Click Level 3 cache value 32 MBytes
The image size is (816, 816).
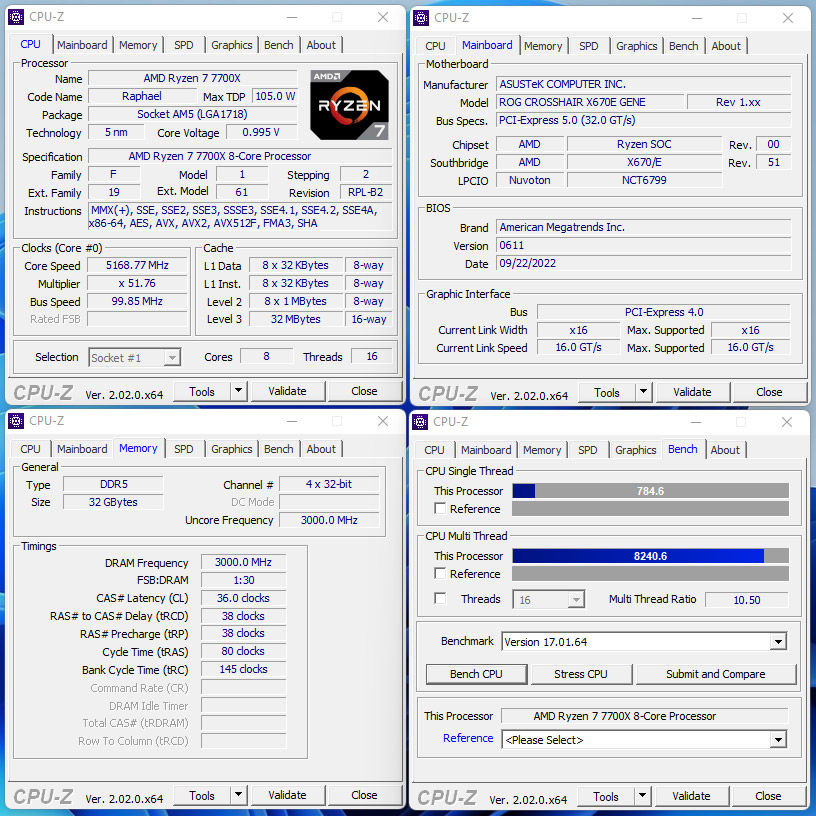tap(296, 319)
